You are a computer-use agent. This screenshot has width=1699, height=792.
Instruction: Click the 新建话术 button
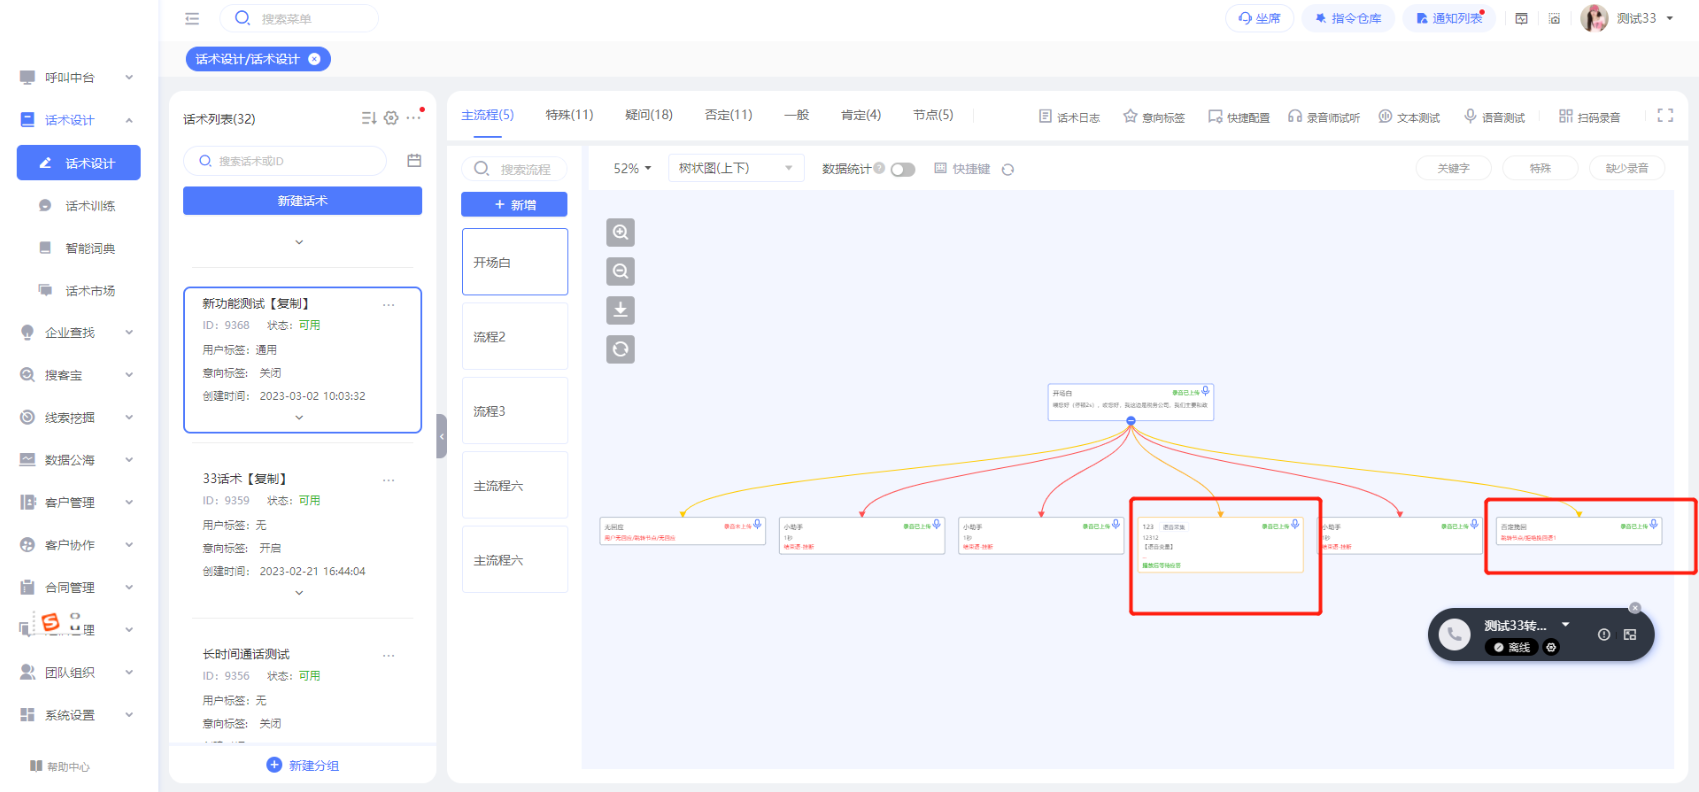point(302,201)
